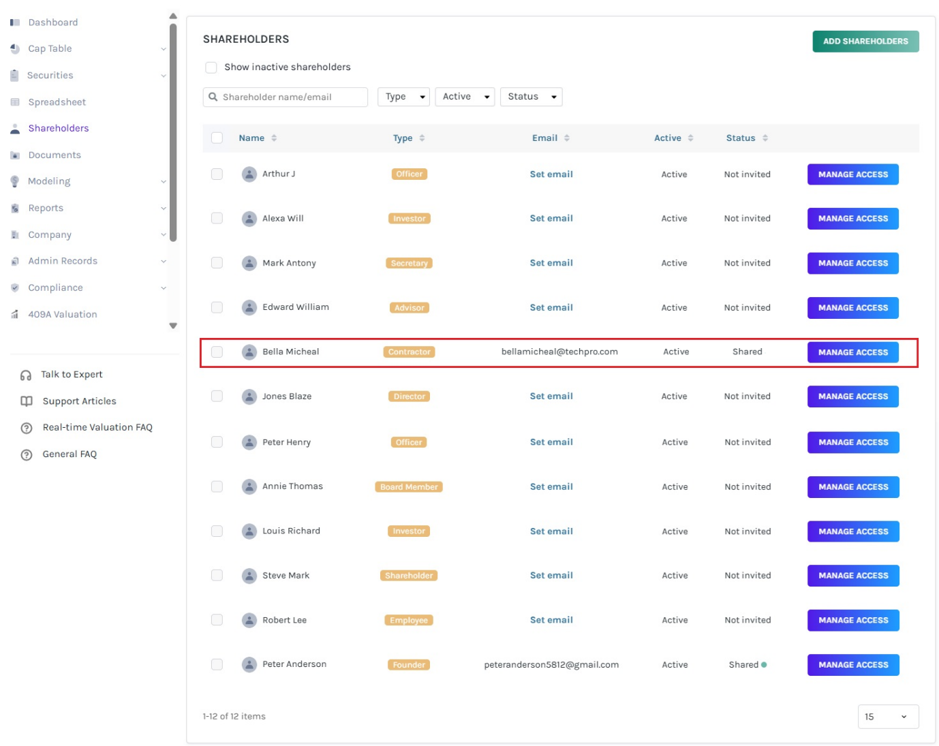Click in the shareholder name/email search field

tap(285, 96)
